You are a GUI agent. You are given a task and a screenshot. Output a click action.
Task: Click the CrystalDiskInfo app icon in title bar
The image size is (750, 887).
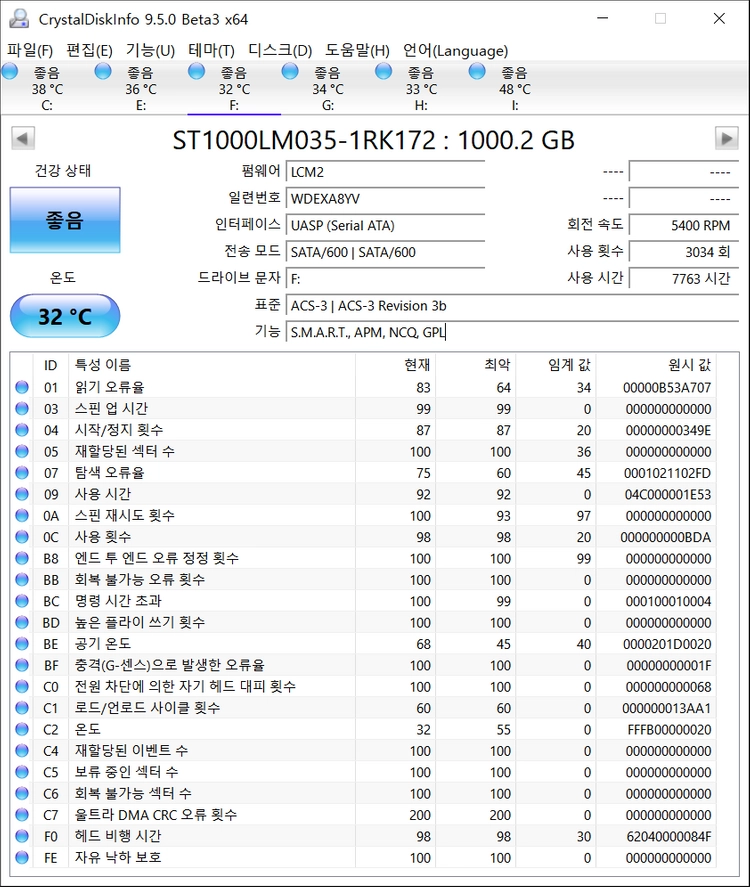pos(19,19)
